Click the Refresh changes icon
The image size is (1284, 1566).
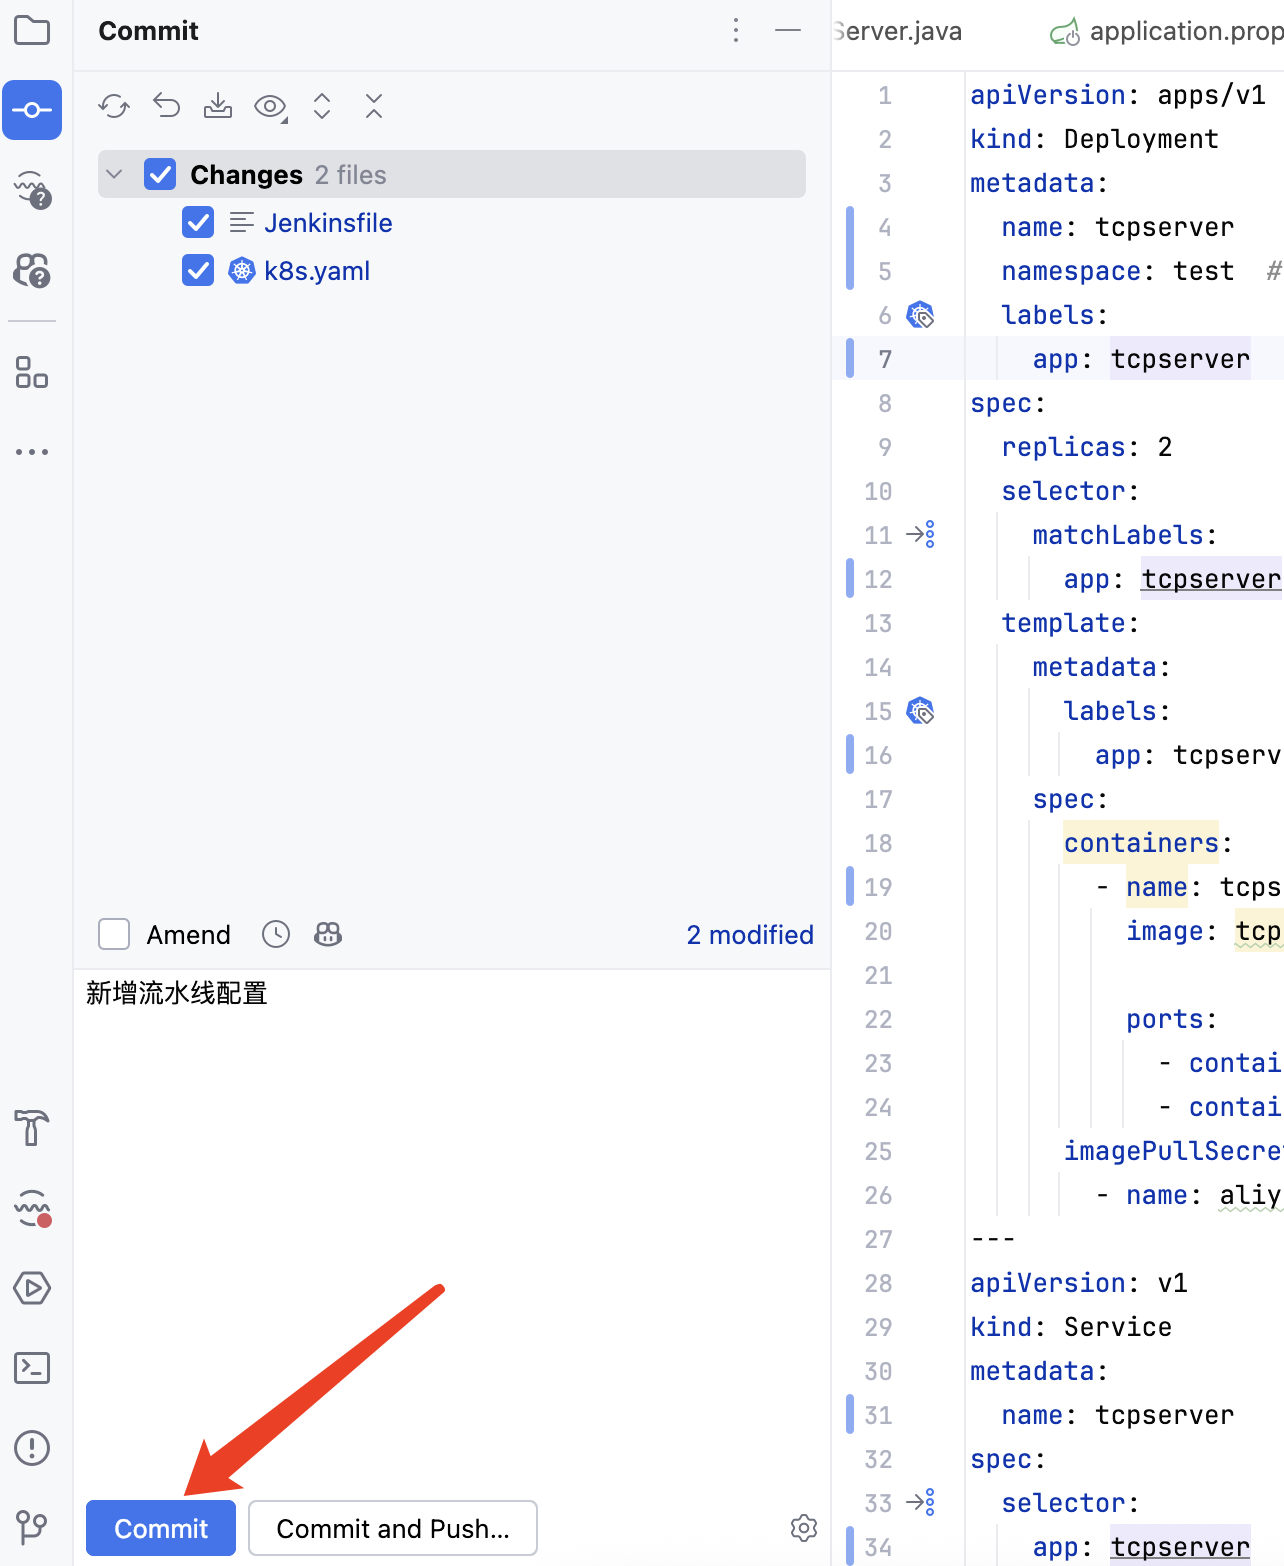[x=114, y=106]
